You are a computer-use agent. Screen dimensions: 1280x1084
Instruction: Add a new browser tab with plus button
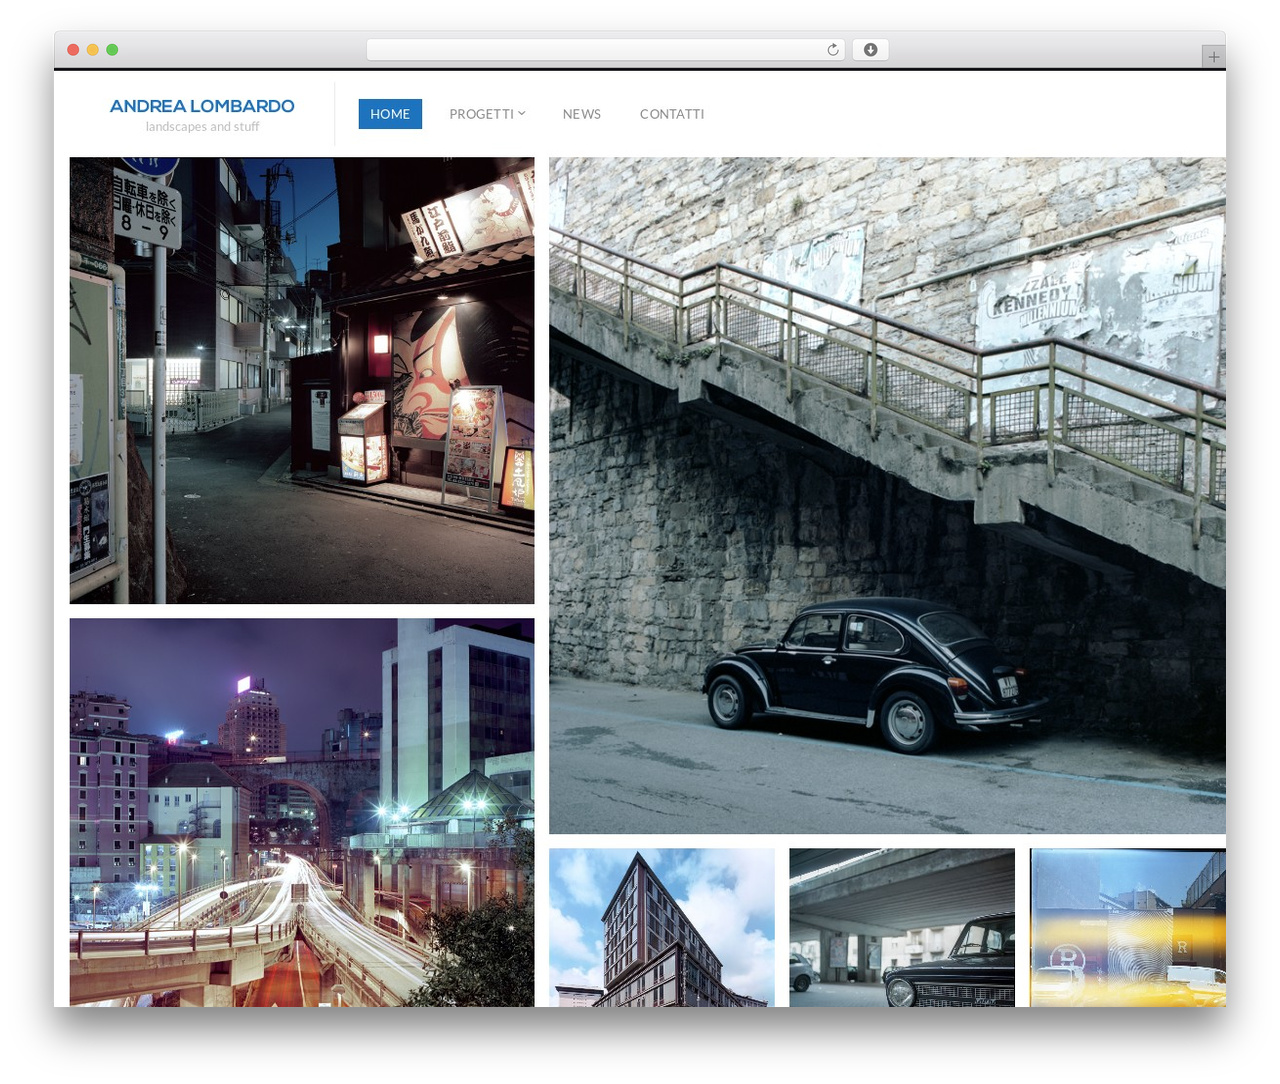(1213, 57)
